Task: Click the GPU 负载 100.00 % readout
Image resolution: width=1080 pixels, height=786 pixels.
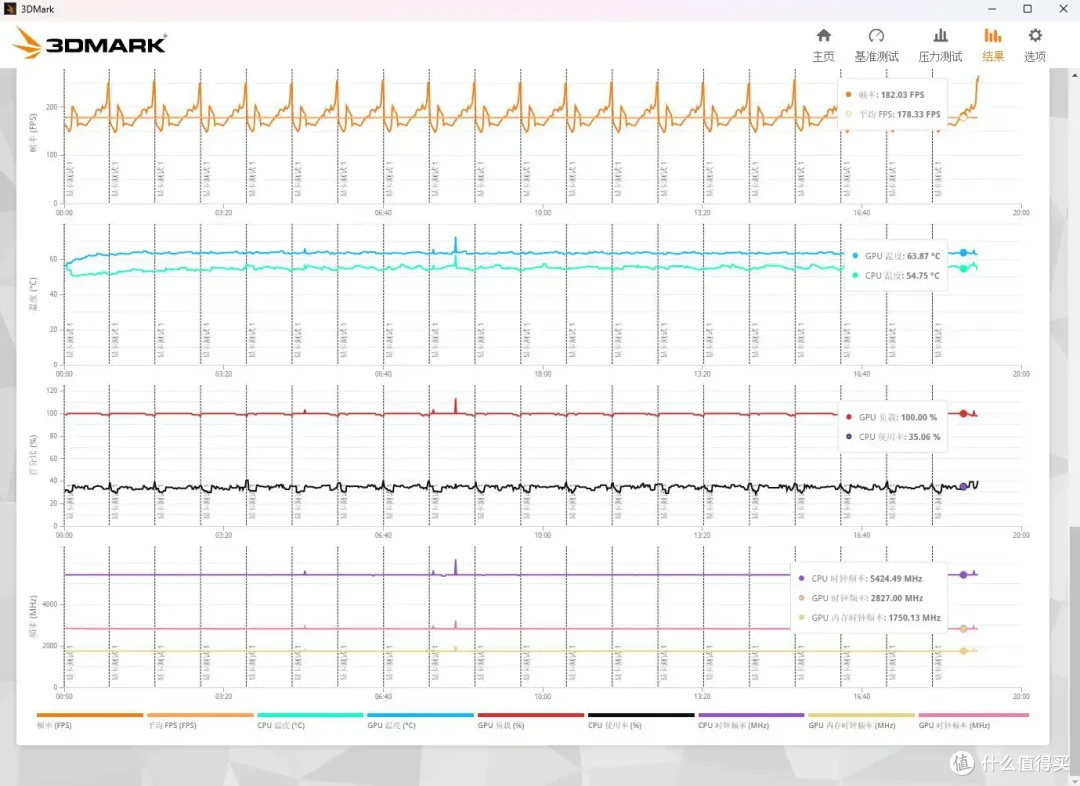Action: (x=897, y=417)
